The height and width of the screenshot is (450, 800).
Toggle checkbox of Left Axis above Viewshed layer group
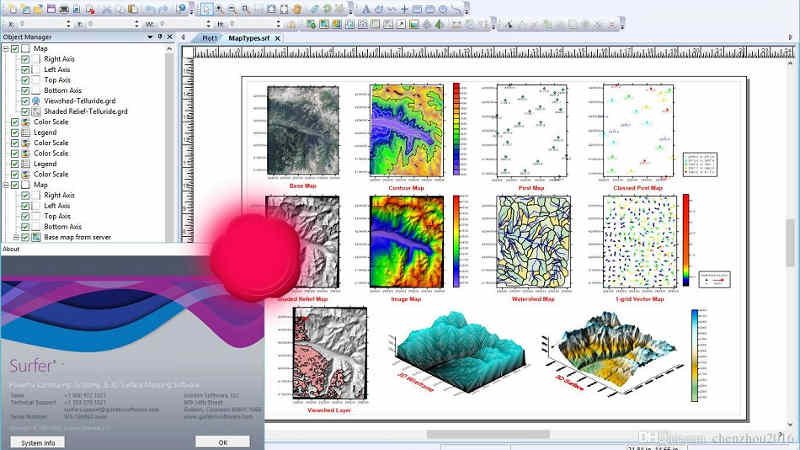26,69
